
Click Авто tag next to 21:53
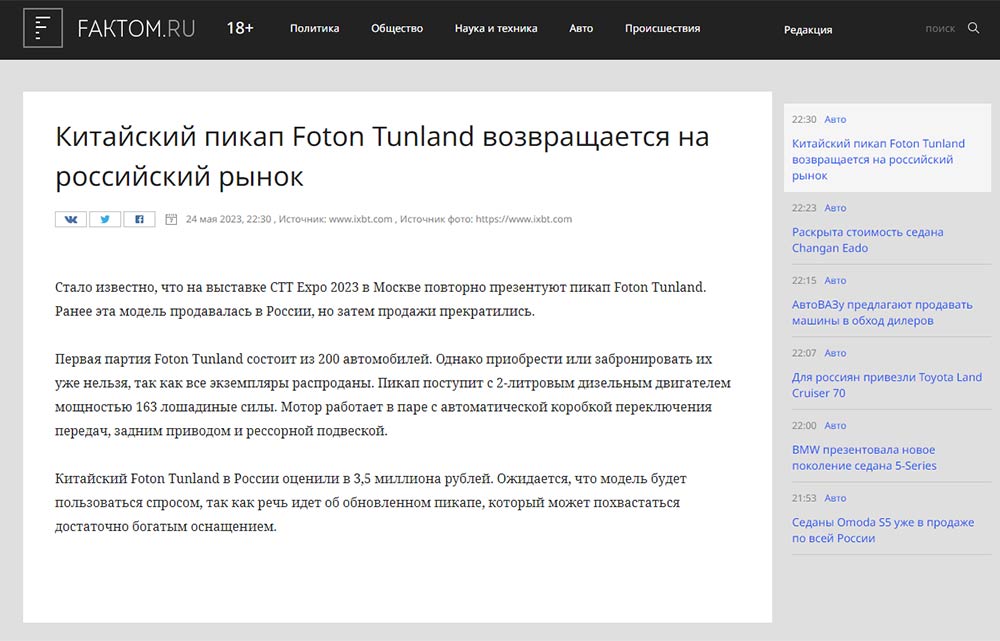[x=835, y=498]
